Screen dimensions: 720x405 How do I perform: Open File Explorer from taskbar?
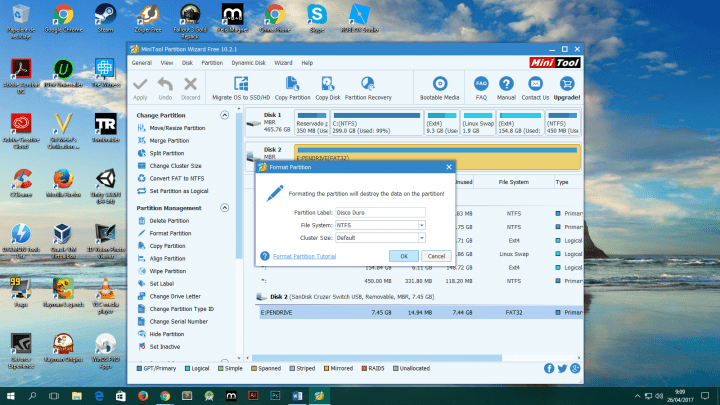[77, 396]
